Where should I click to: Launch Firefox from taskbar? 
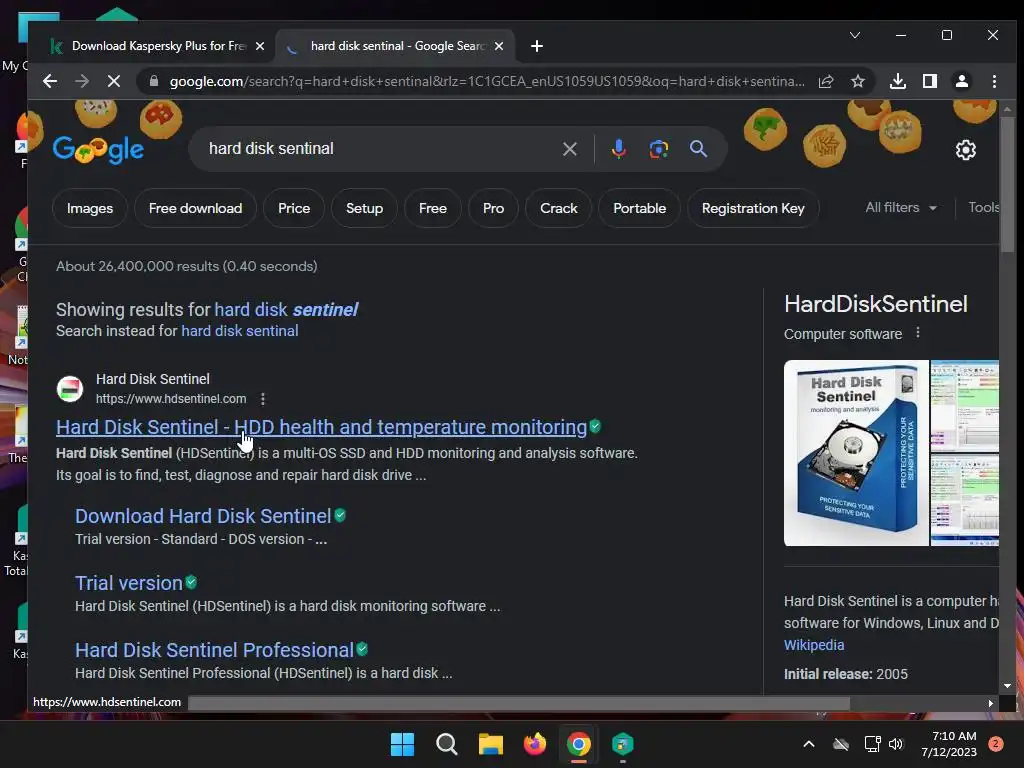coord(535,744)
